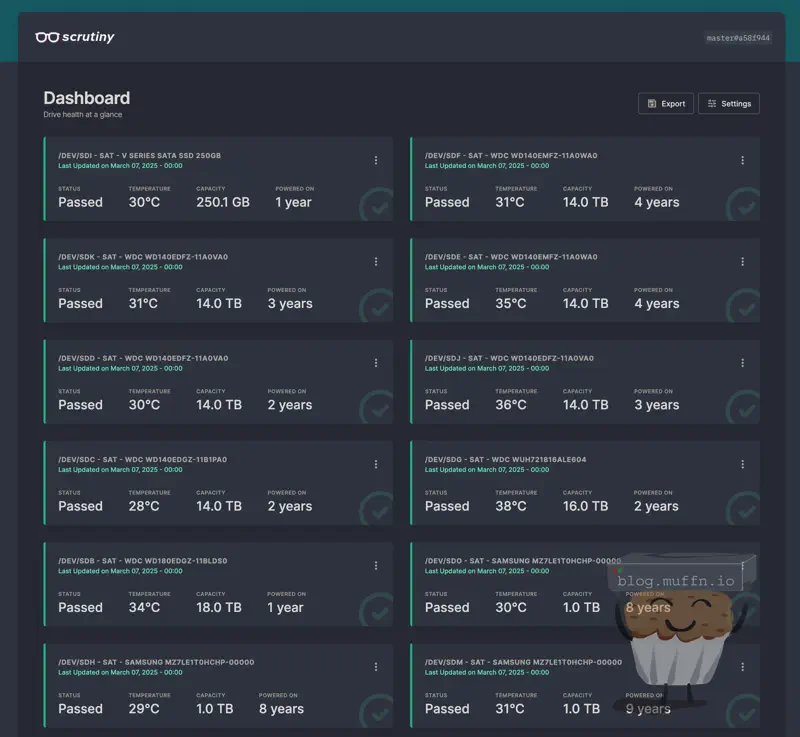Click the passed checkmark on /dev/sdf card

[742, 205]
